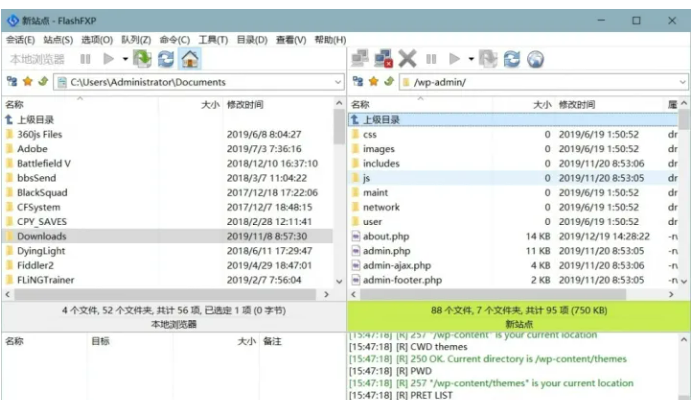This screenshot has height=400, width=699.
Task: Select the Battlefield V folder
Action: (168, 163)
